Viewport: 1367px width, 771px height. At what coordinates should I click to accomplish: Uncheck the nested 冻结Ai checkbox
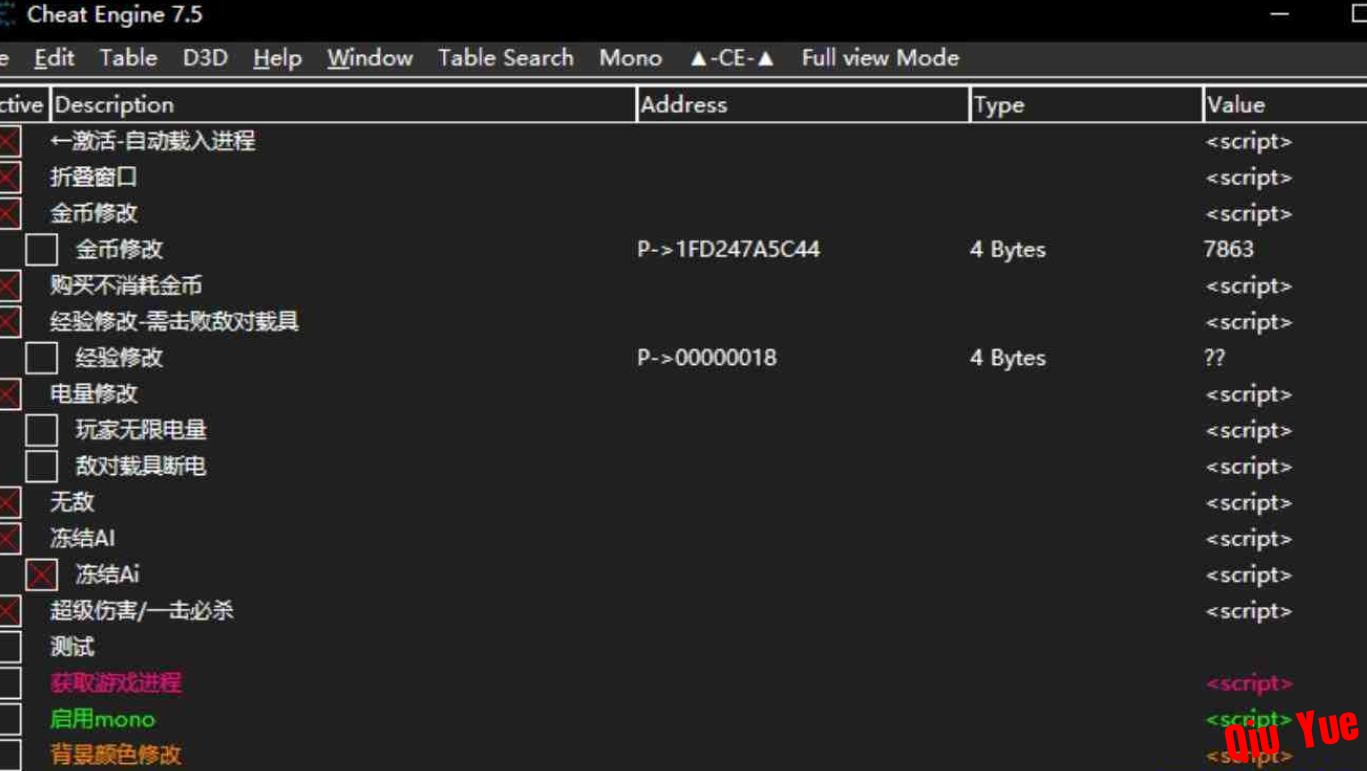click(x=41, y=575)
